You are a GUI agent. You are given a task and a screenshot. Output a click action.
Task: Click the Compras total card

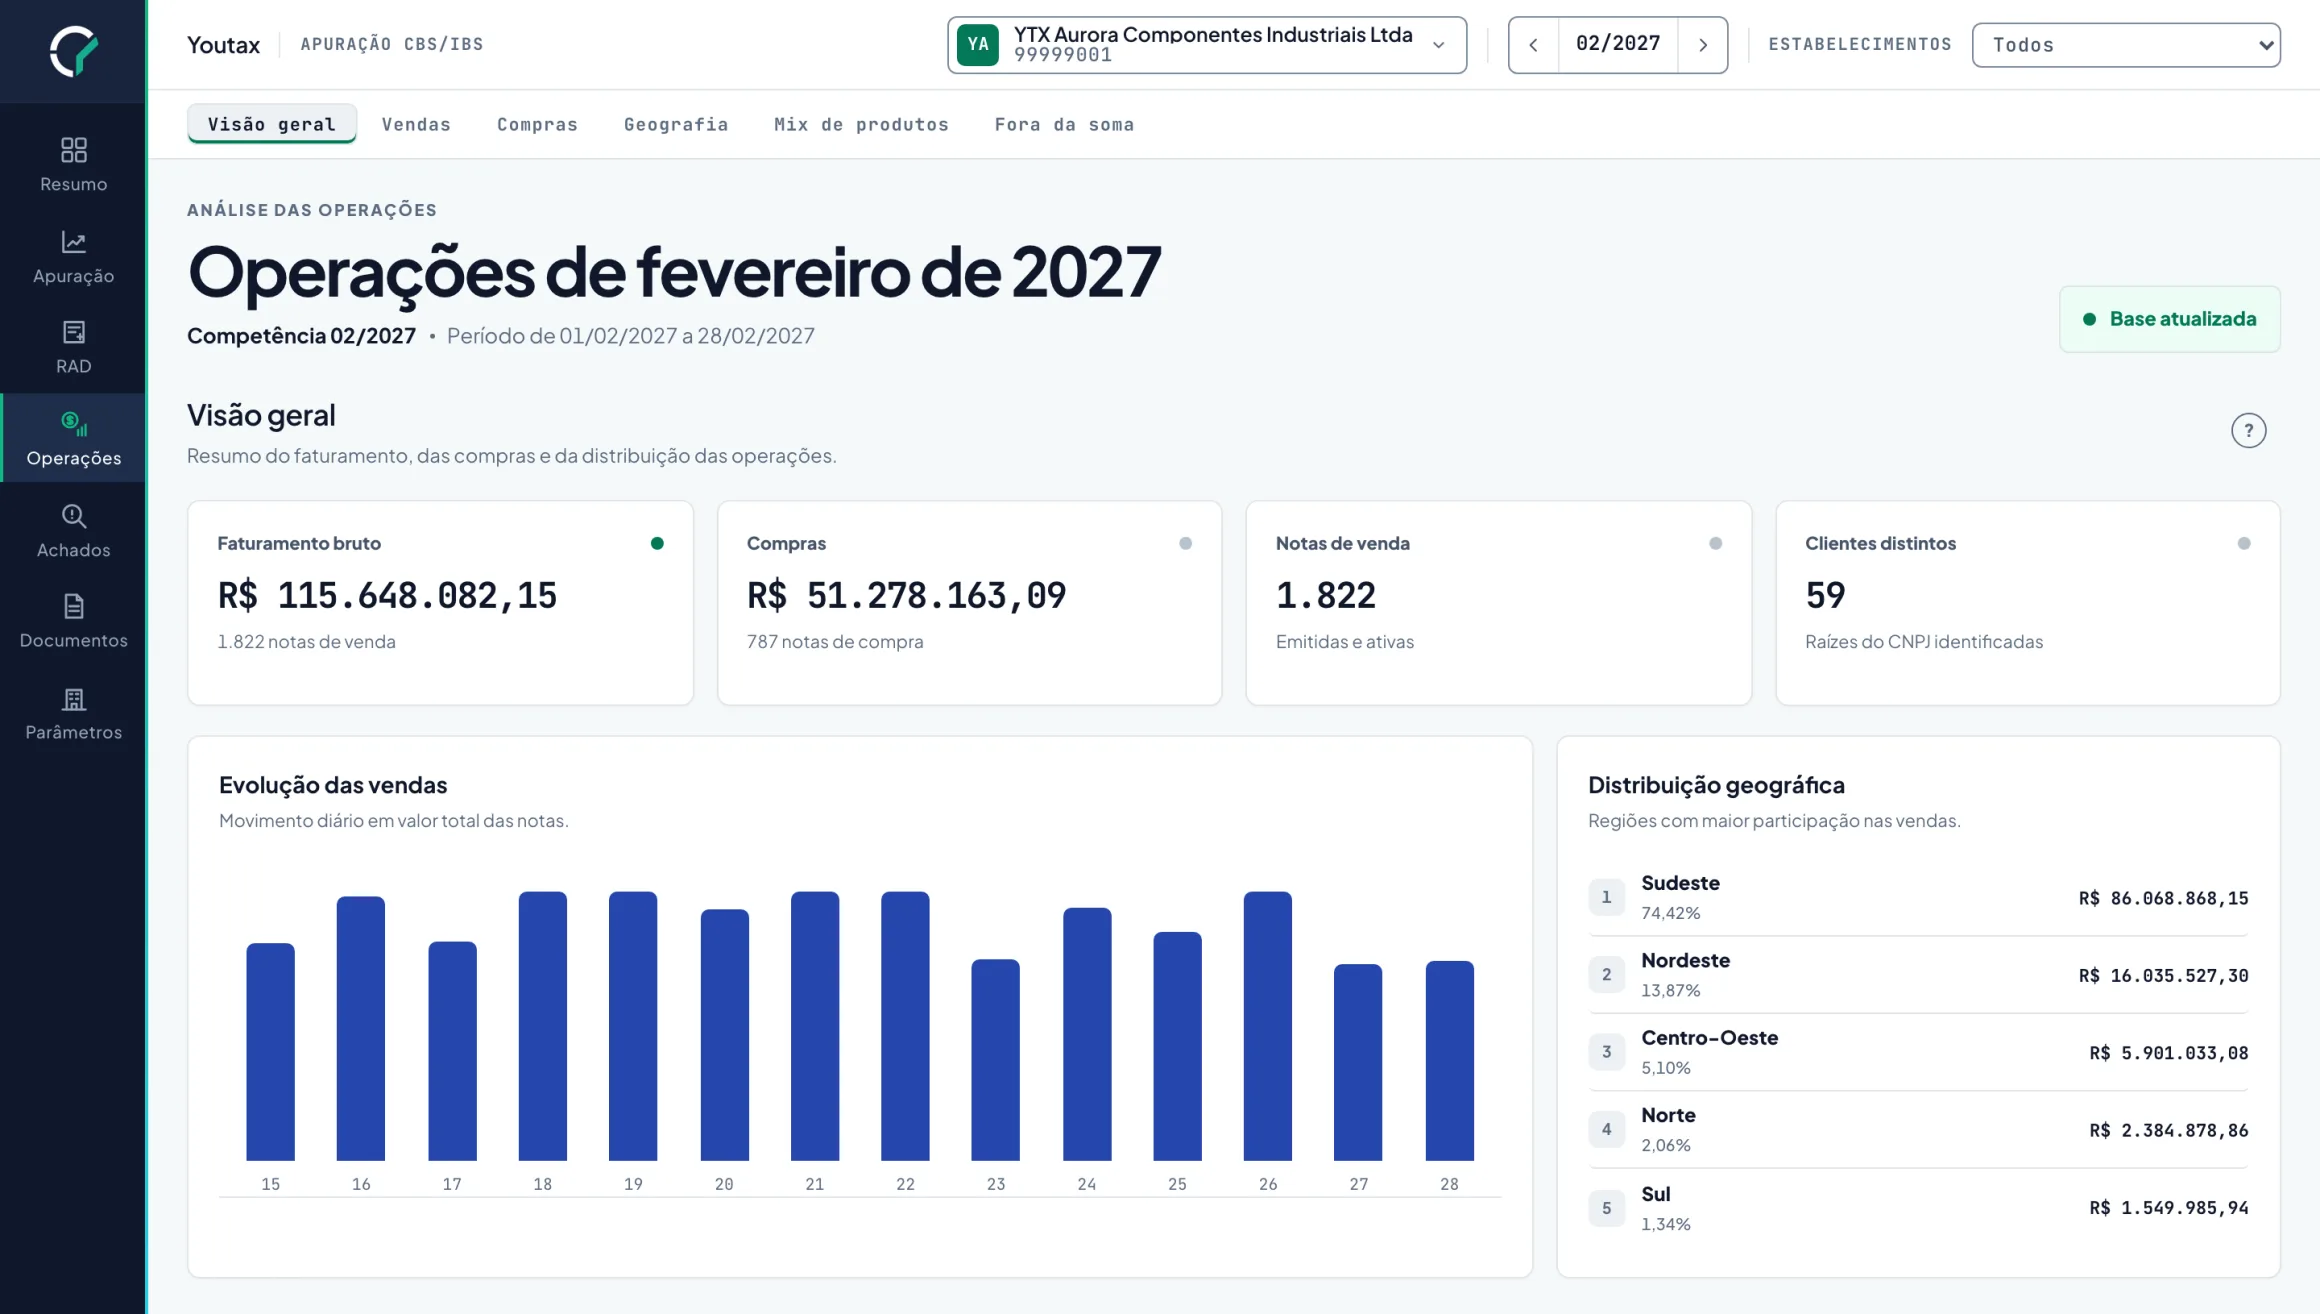click(969, 603)
